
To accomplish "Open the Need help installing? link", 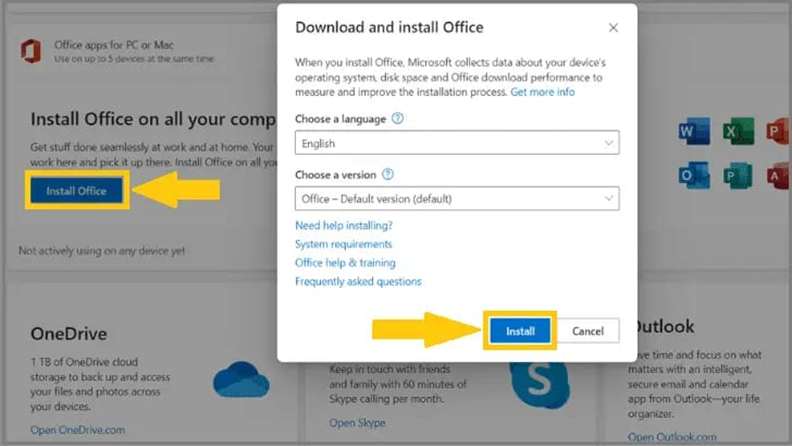I will 343,225.
